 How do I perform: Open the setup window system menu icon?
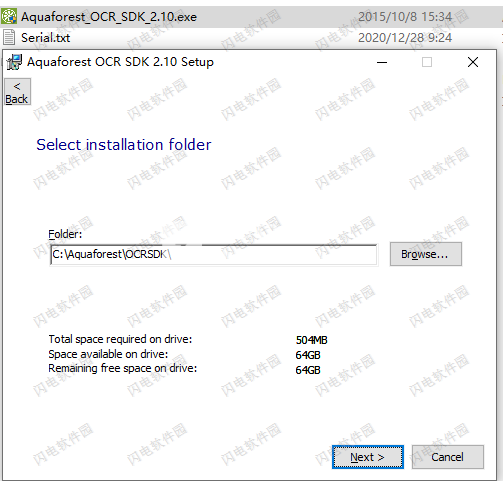point(14,62)
